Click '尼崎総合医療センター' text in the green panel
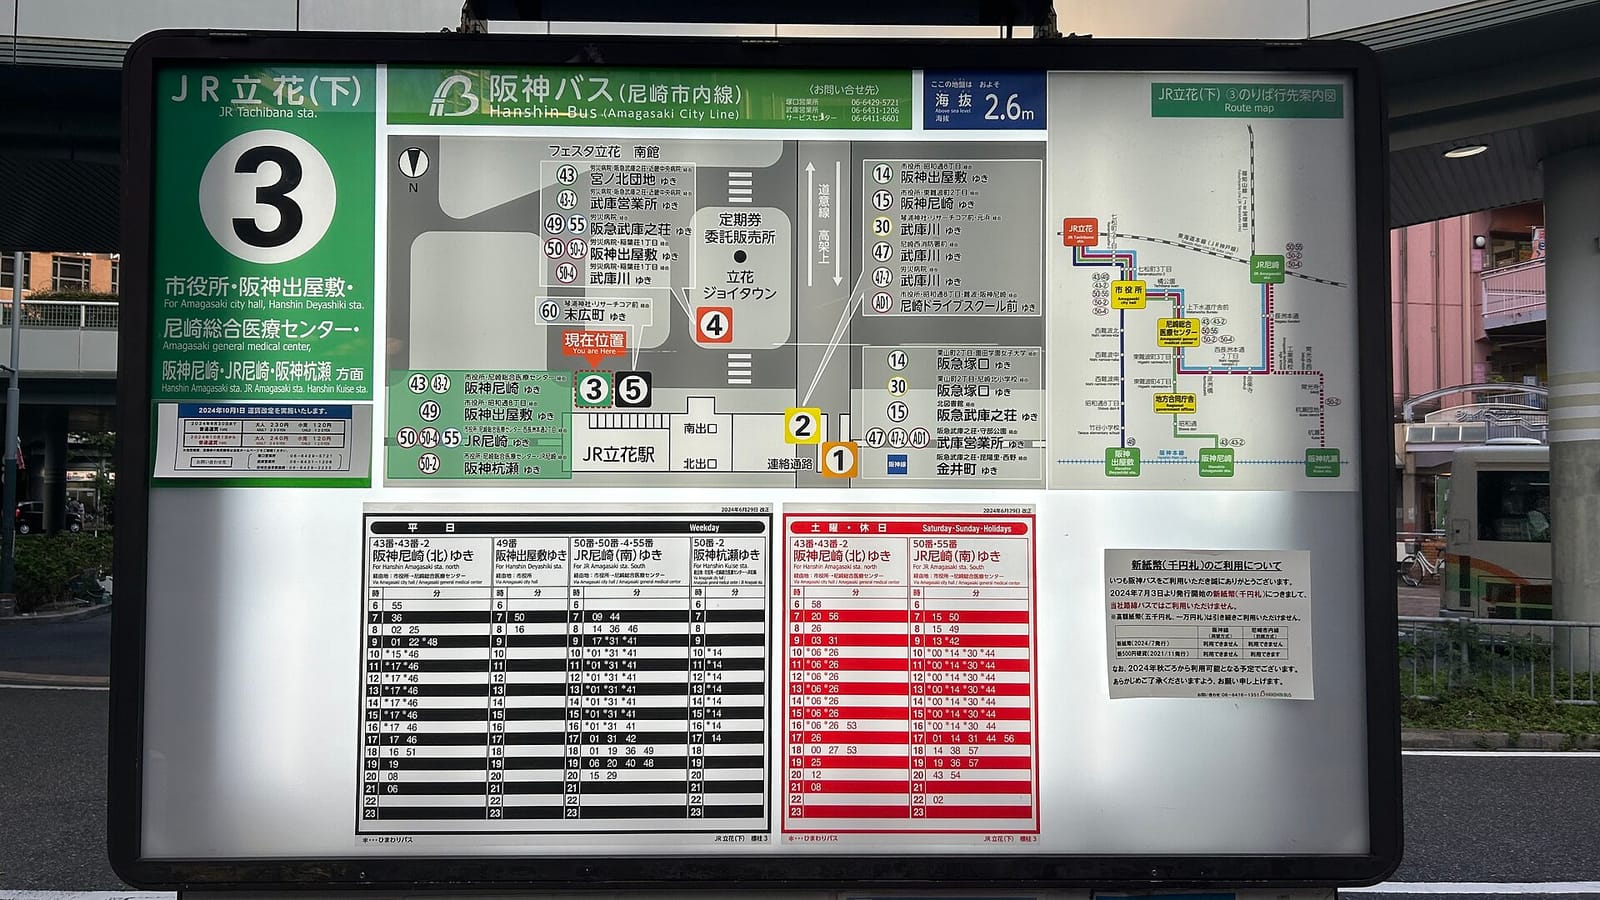 (258, 329)
